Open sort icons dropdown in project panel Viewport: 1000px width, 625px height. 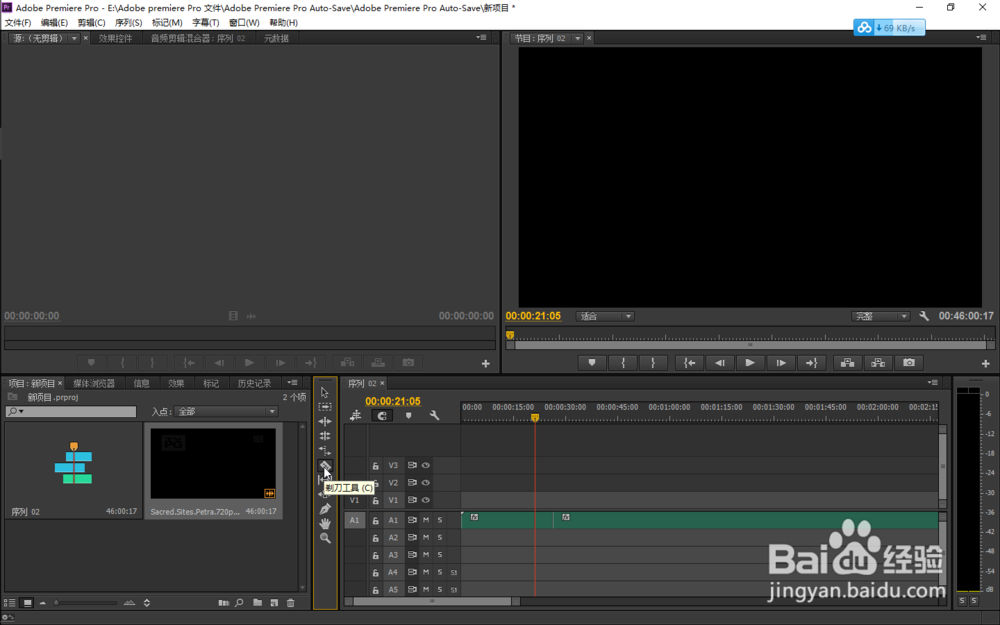[x=147, y=603]
